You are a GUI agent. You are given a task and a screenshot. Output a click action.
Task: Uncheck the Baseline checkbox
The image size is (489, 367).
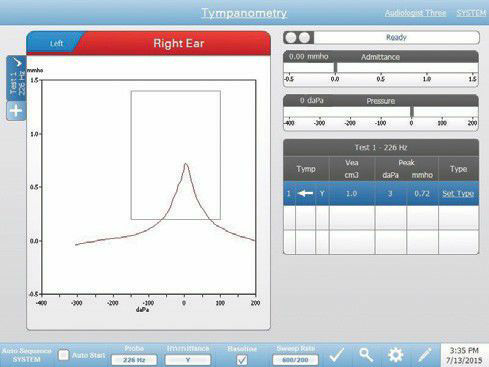242,360
